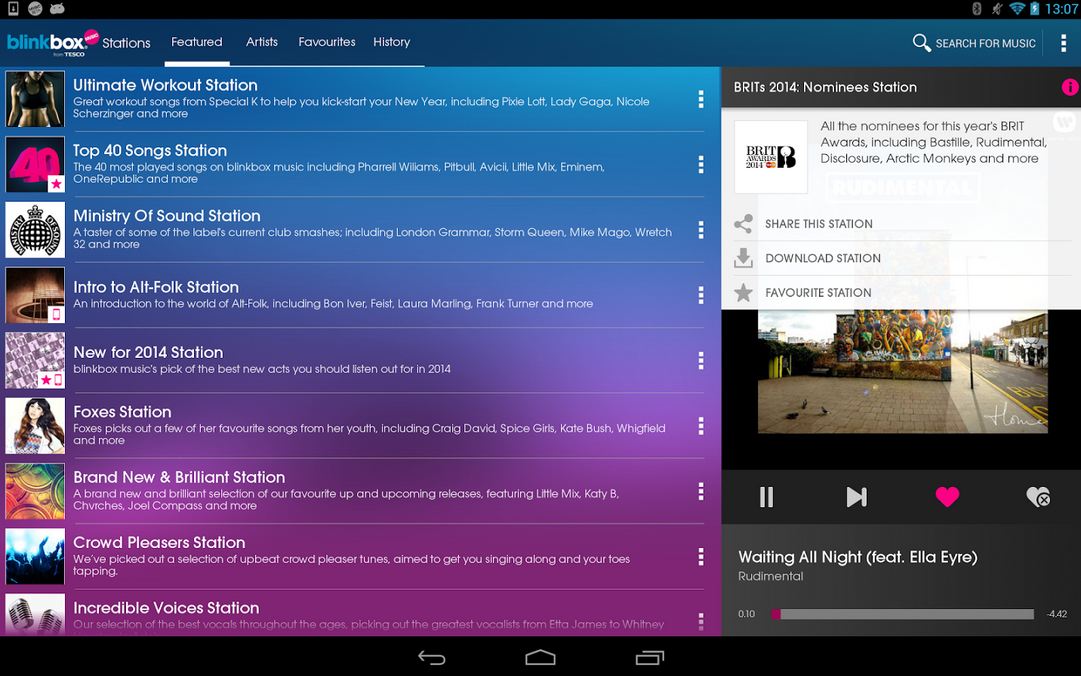Tap the Android recent apps button
This screenshot has width=1081, height=676.
(x=649, y=658)
